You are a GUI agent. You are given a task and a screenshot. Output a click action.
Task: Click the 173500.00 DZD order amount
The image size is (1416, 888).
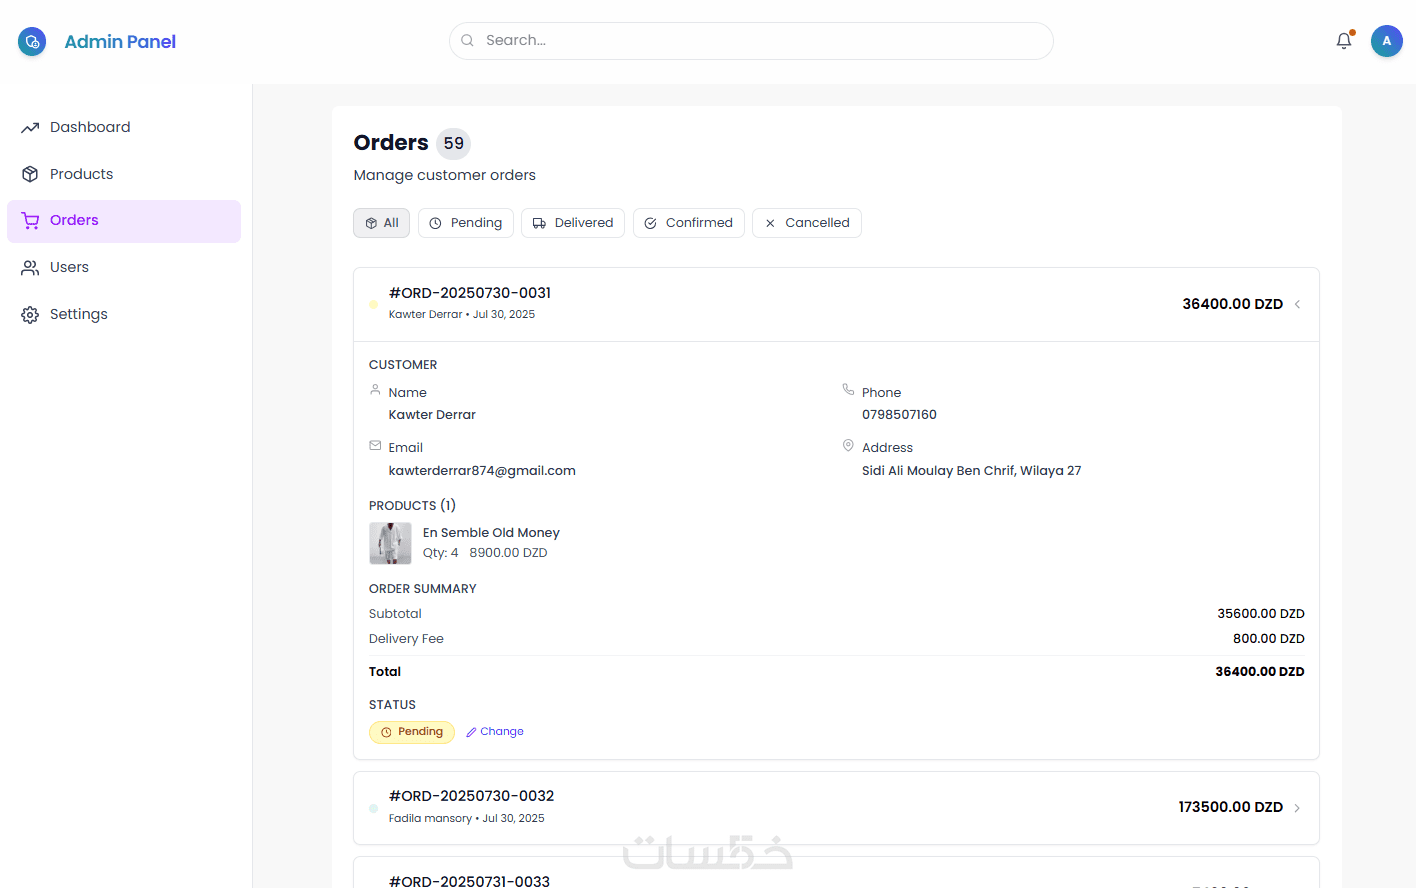click(x=1230, y=807)
